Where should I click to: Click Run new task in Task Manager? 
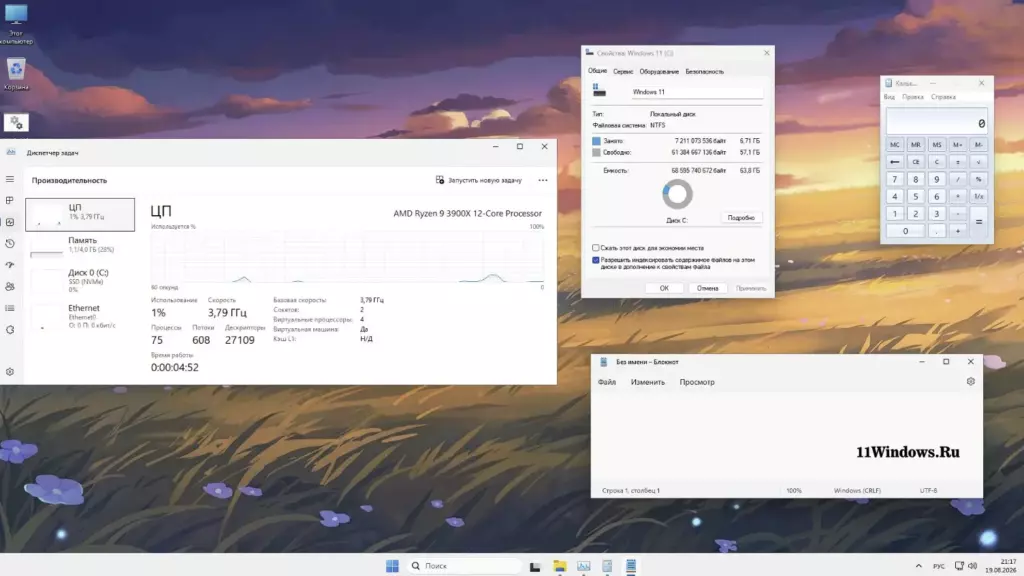pos(479,180)
